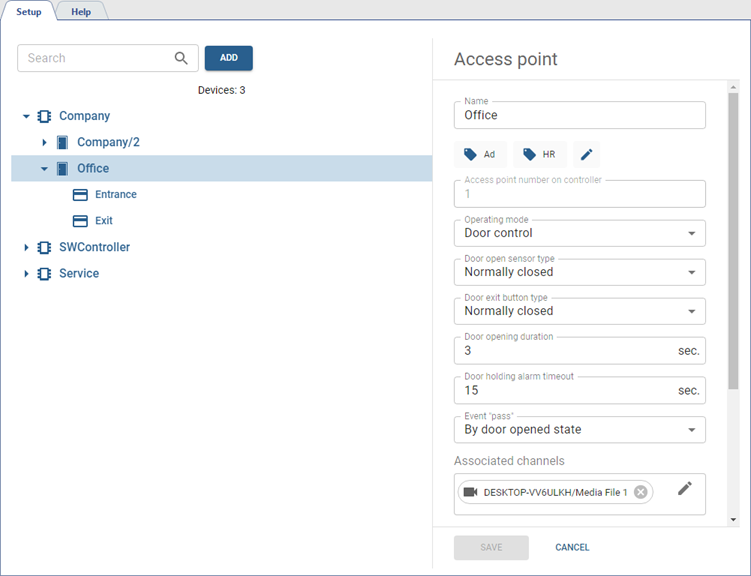Expand the Company/2 tree node

click(x=45, y=143)
